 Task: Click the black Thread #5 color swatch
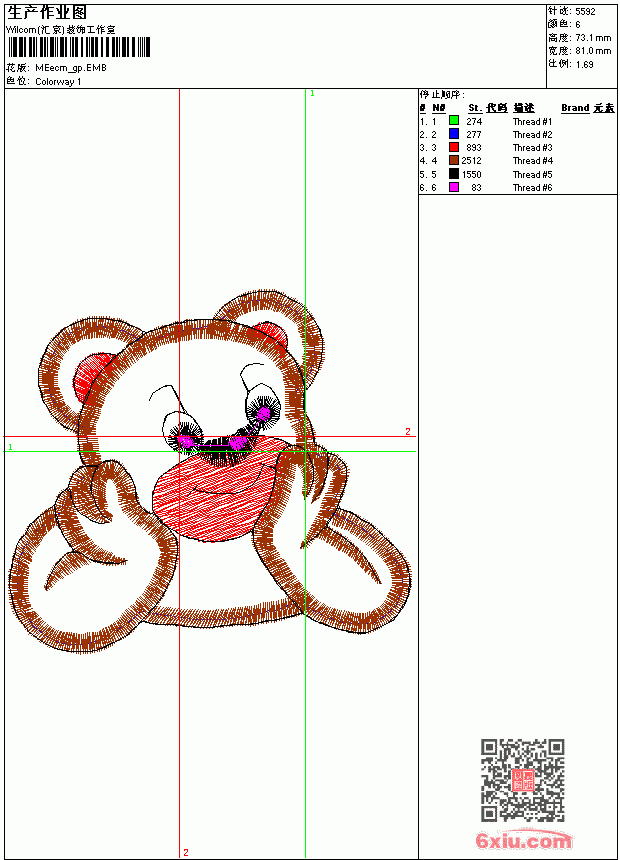tap(454, 174)
